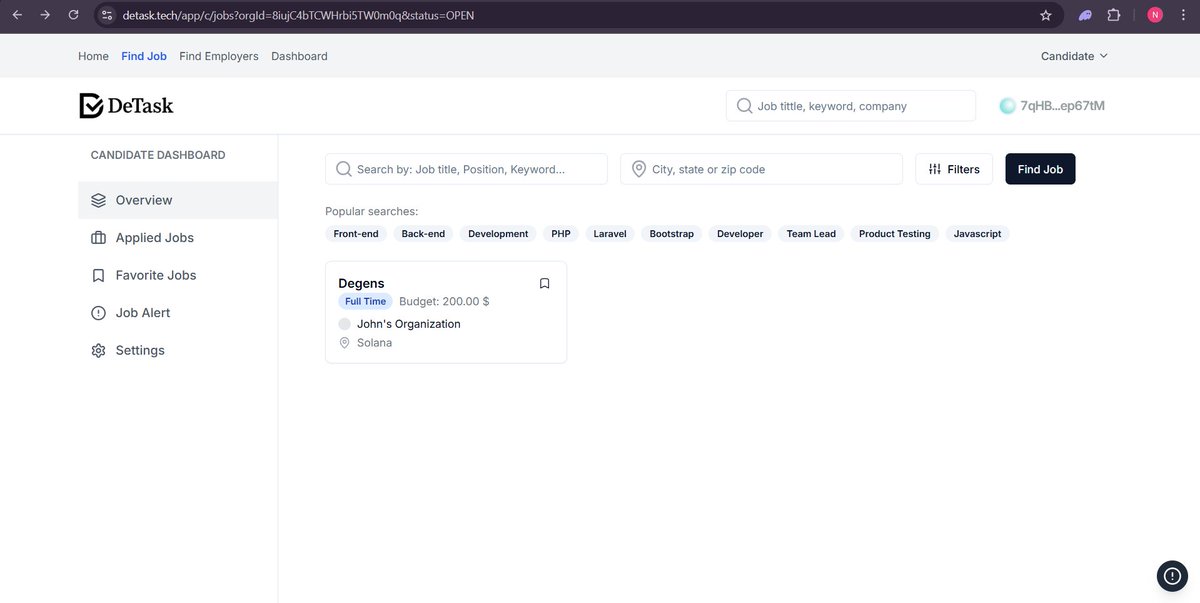Reload the page with the refresh icon

[x=73, y=15]
